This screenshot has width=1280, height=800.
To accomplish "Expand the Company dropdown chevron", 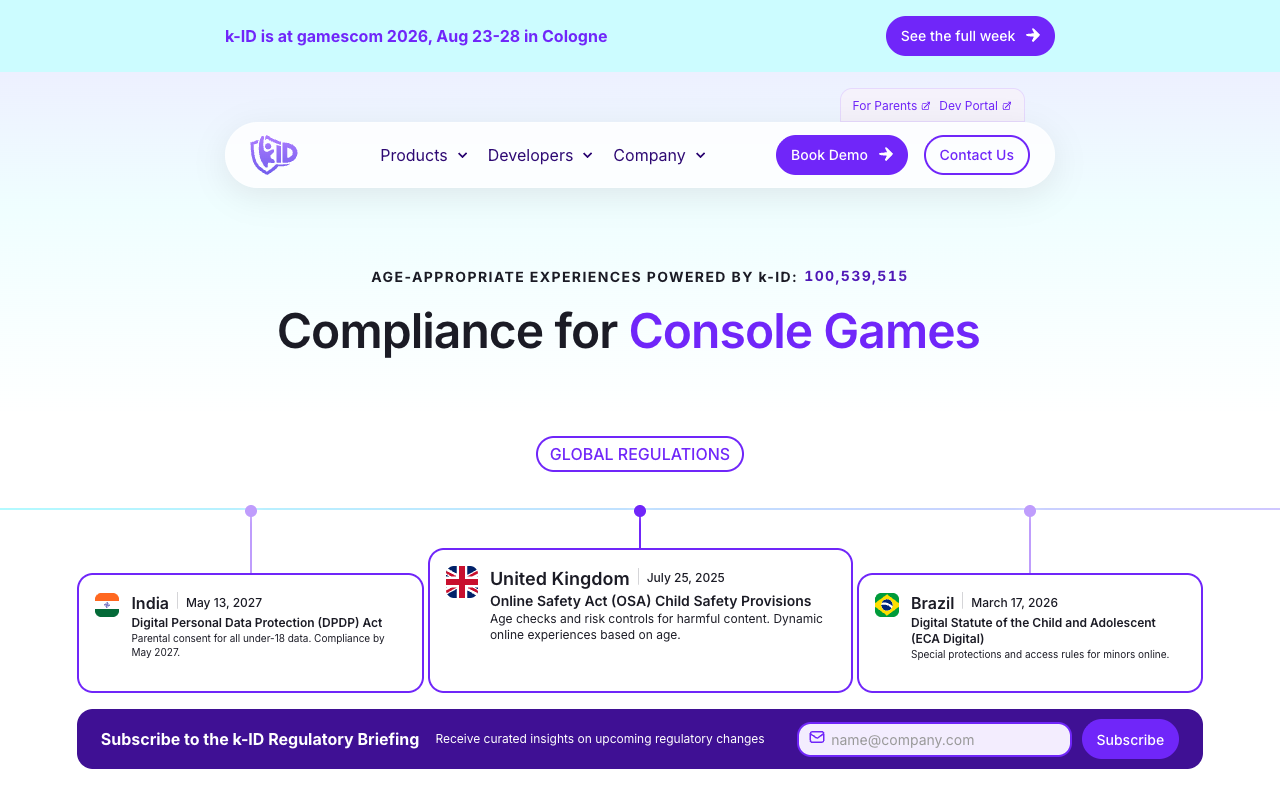I will pyautogui.click(x=701, y=155).
